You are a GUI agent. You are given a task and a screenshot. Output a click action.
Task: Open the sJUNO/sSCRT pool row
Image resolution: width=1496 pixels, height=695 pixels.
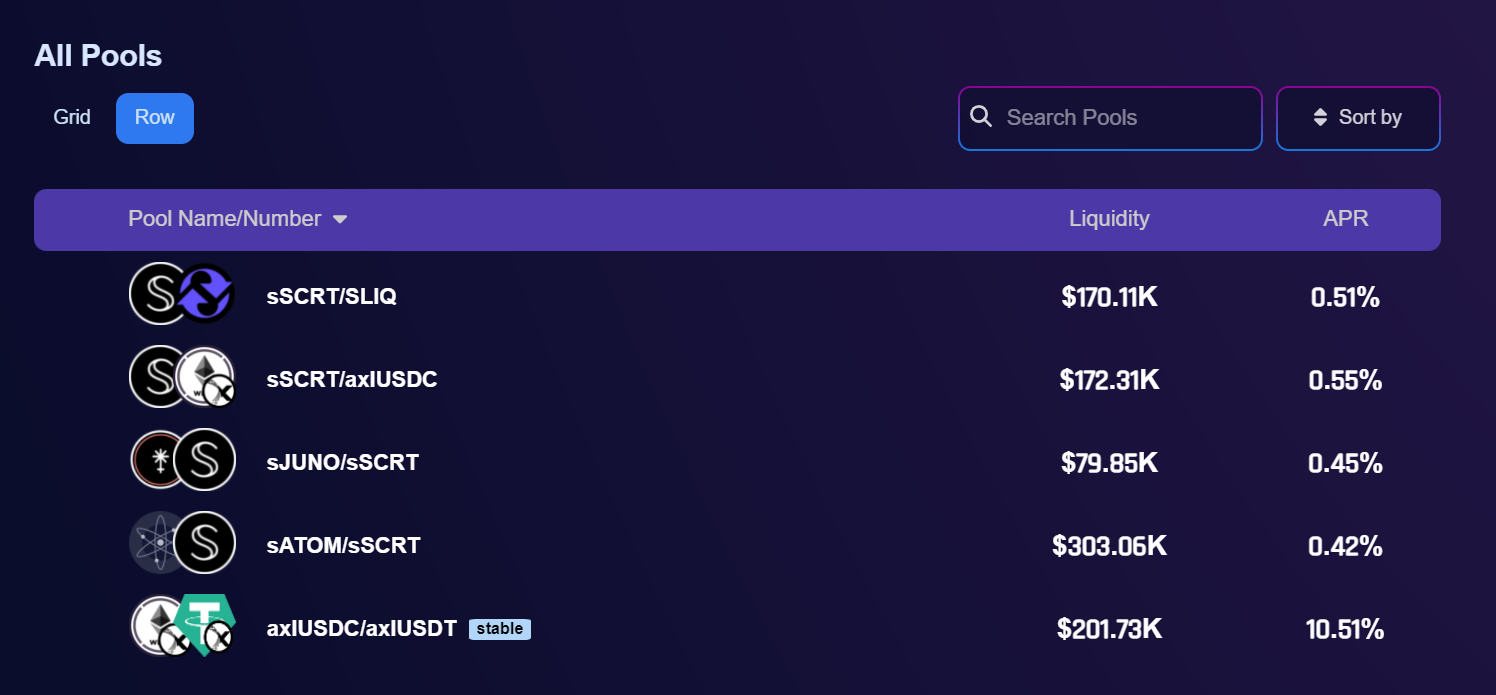click(737, 462)
